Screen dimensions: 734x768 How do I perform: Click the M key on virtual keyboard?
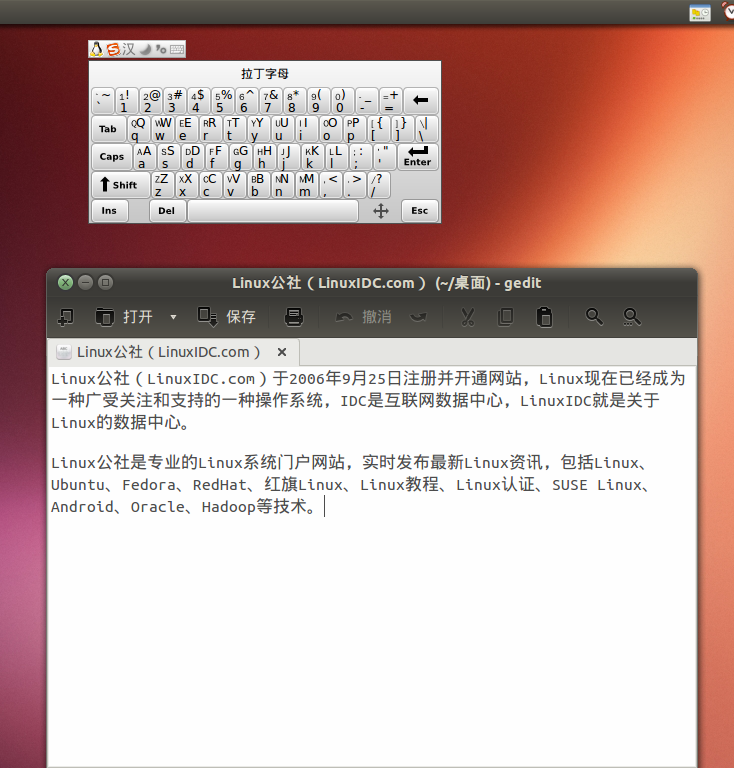pyautogui.click(x=307, y=185)
